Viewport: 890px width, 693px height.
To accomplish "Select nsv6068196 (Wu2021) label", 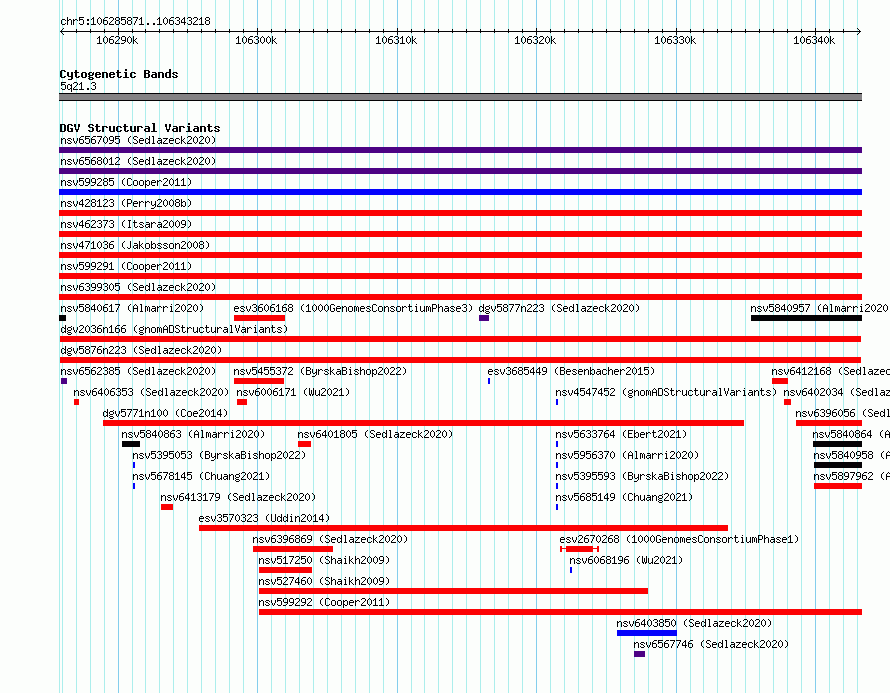I will click(x=626, y=560).
